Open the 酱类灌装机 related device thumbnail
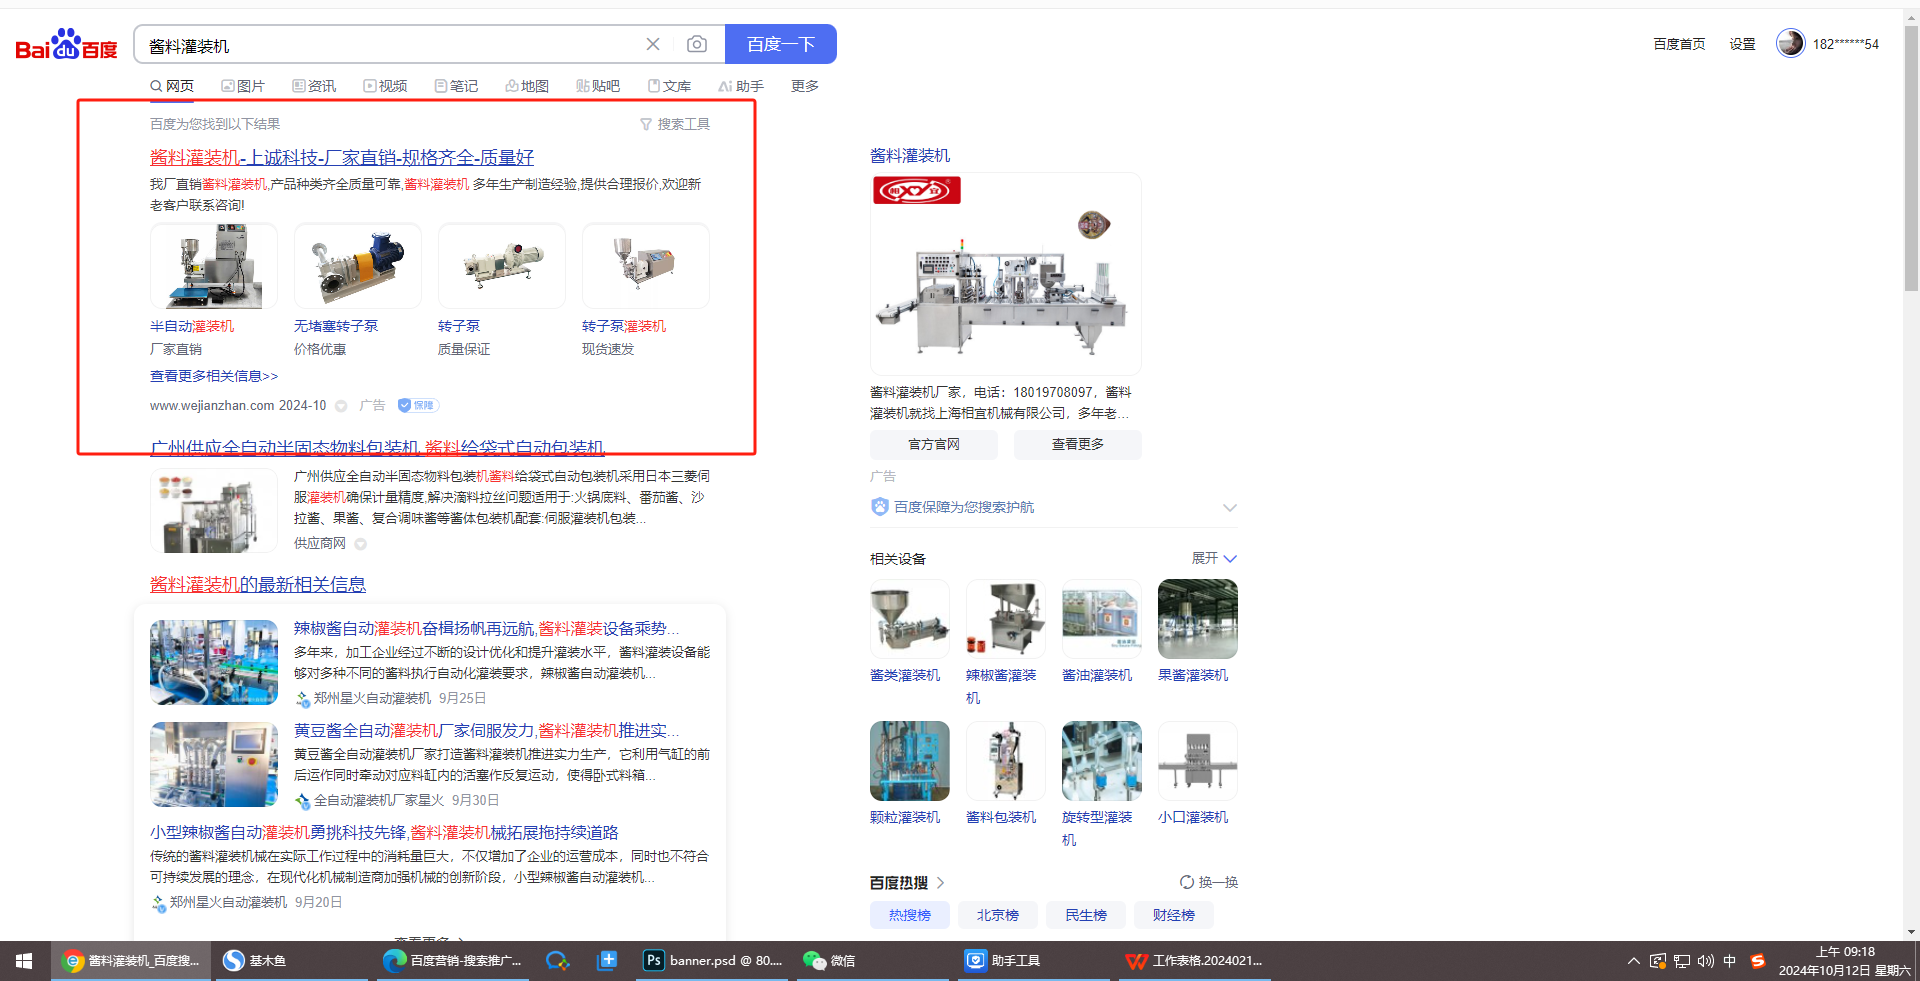Viewport: 1920px width, 981px height. point(910,620)
